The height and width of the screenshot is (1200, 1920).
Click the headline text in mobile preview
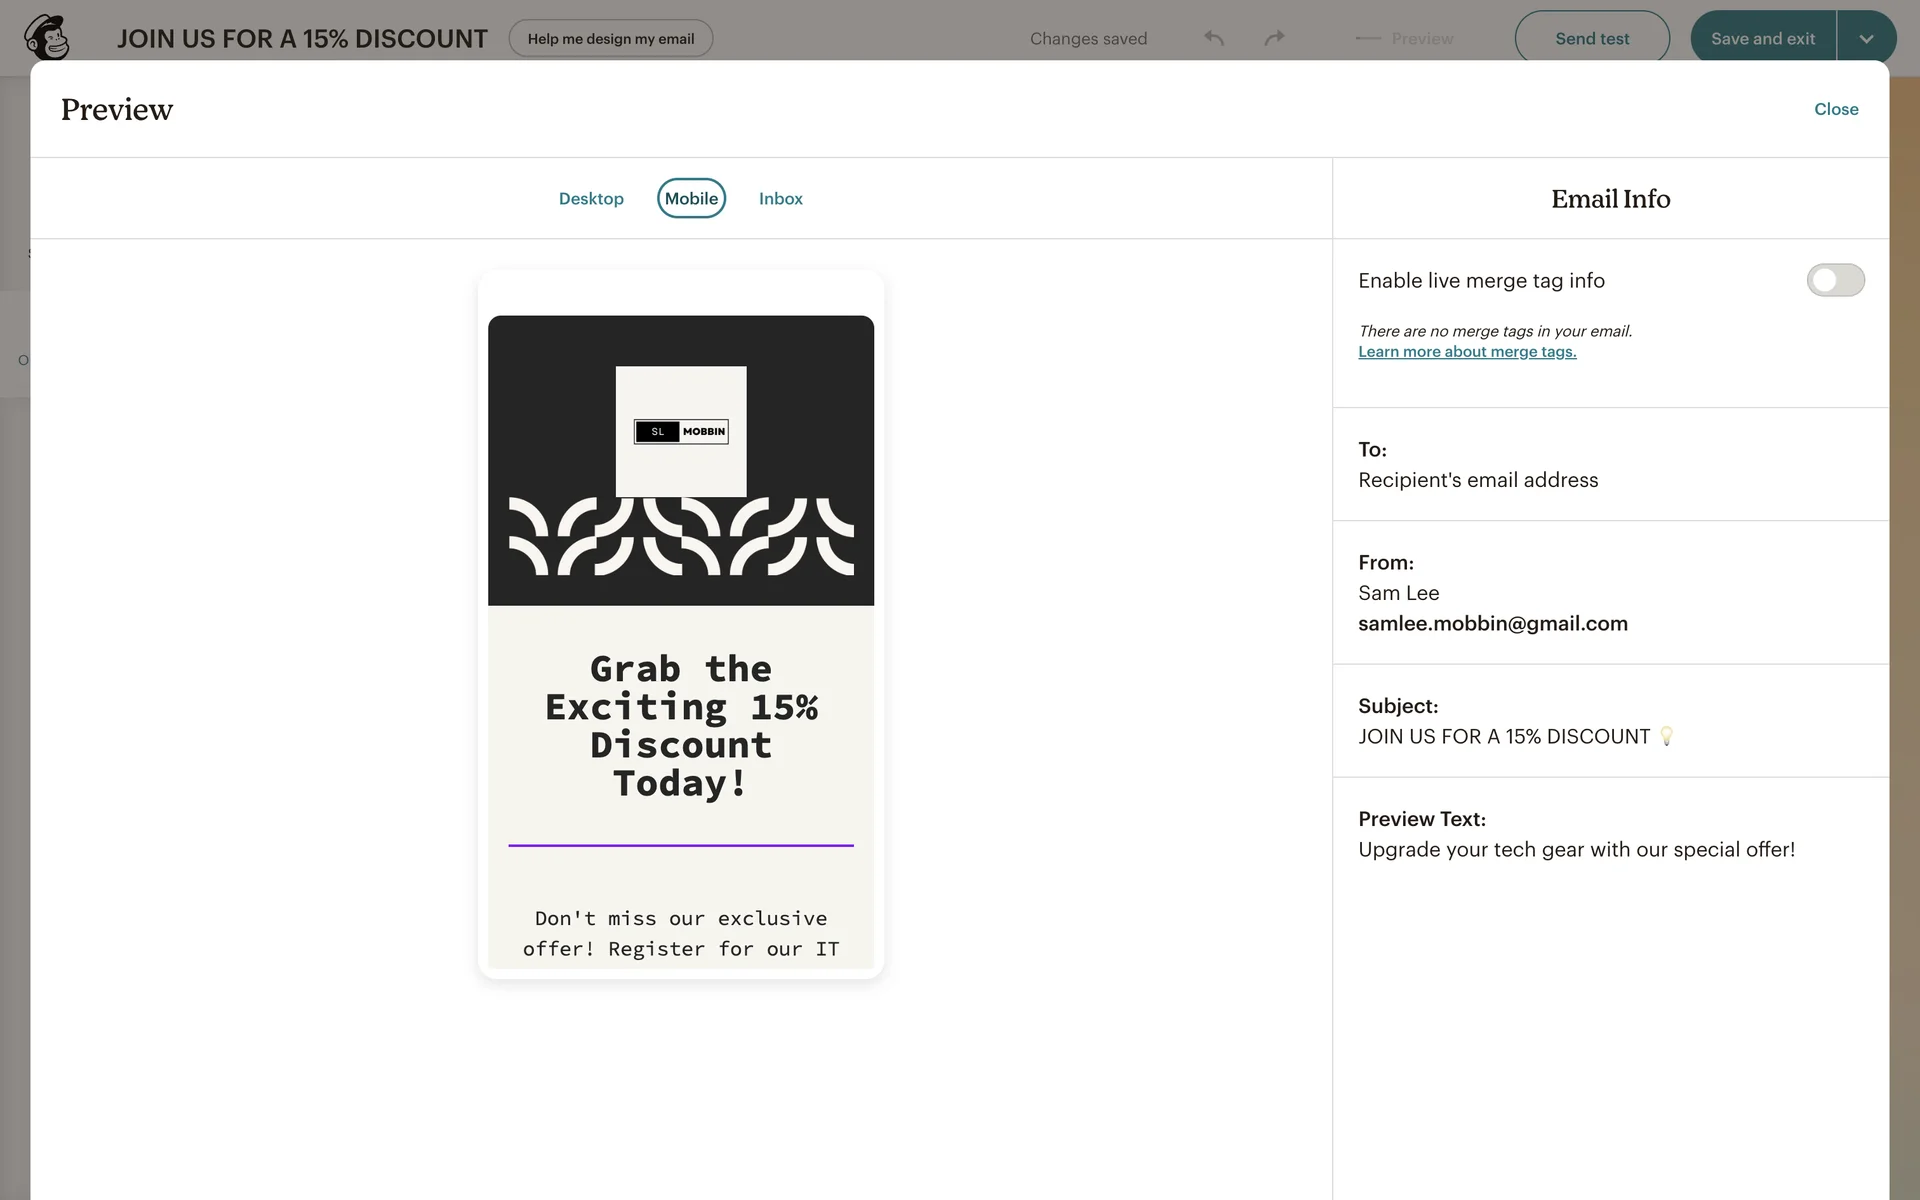point(681,725)
